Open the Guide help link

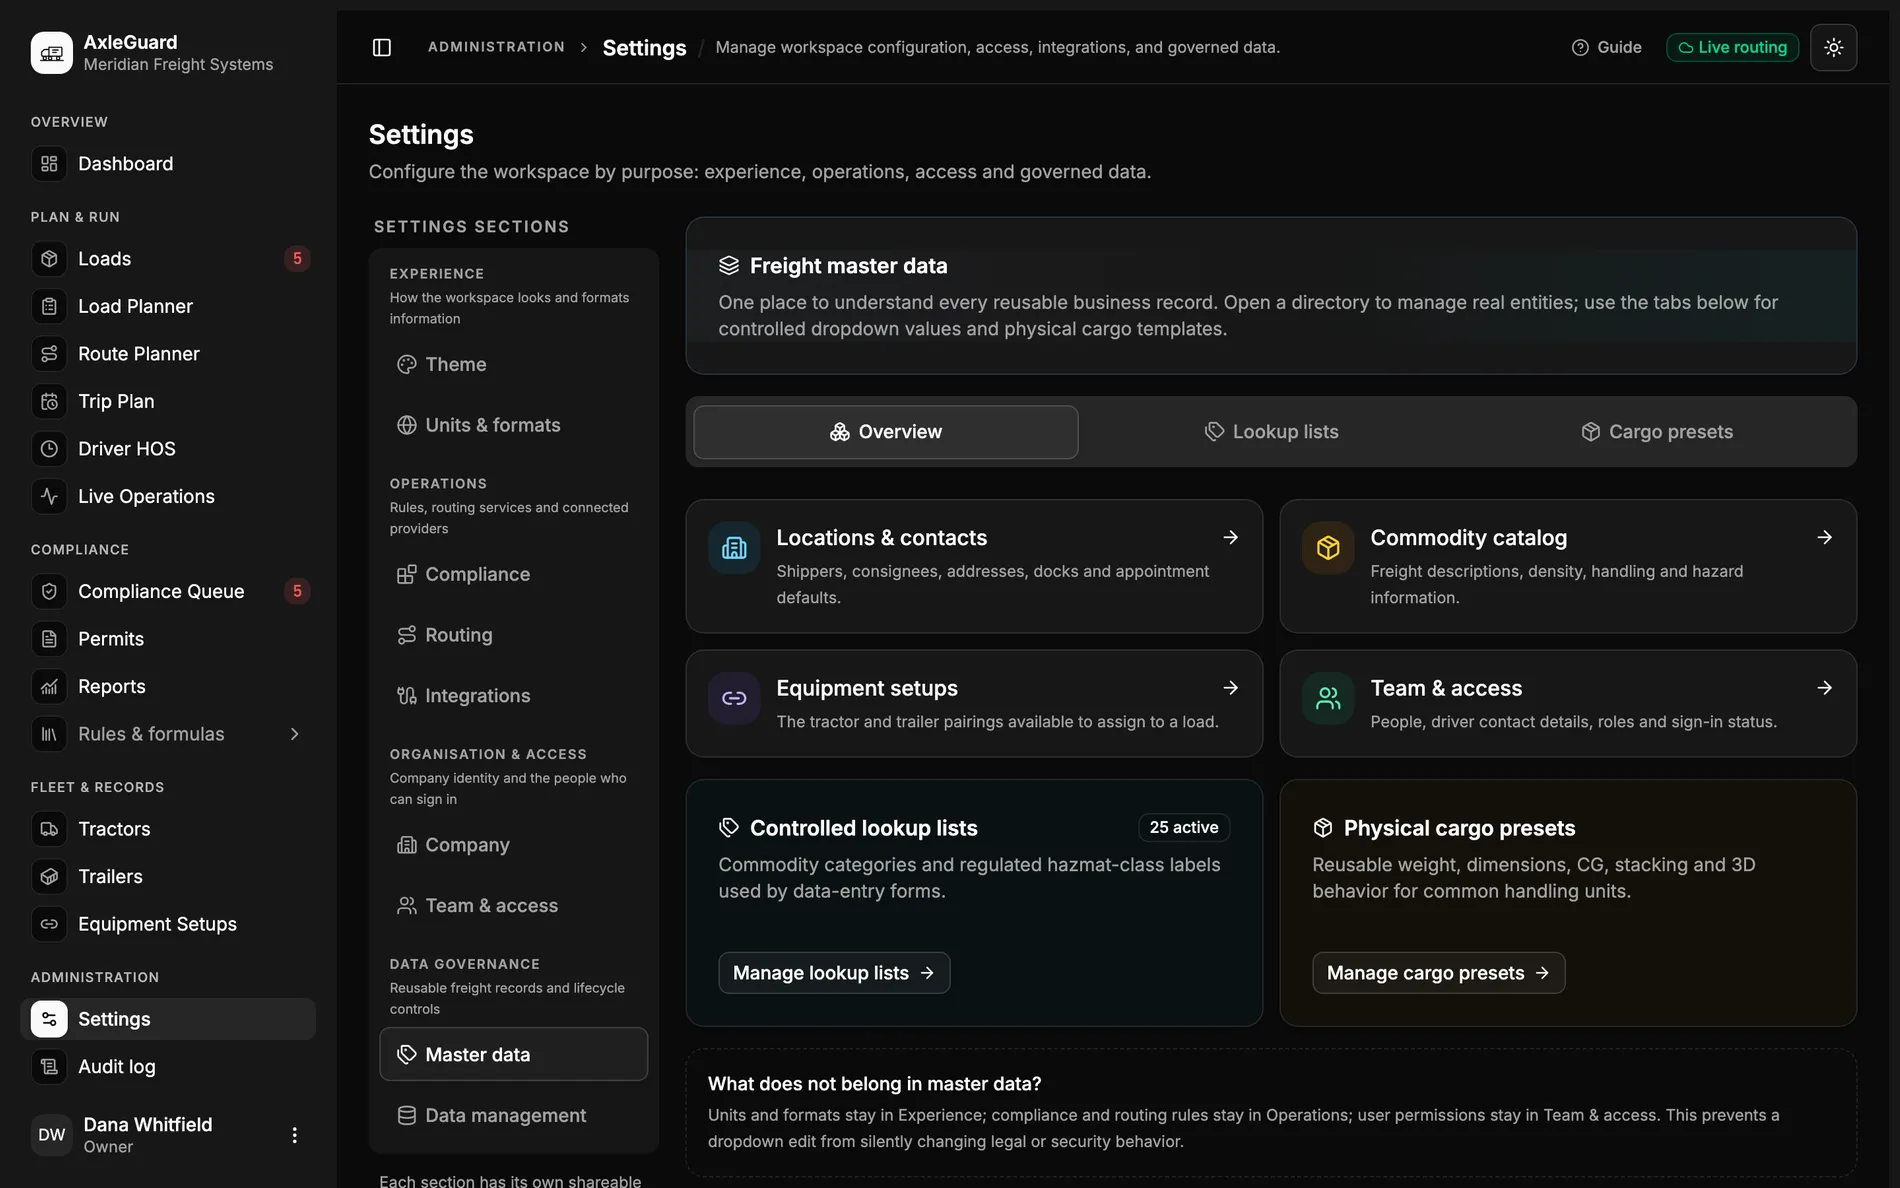pyautogui.click(x=1606, y=47)
